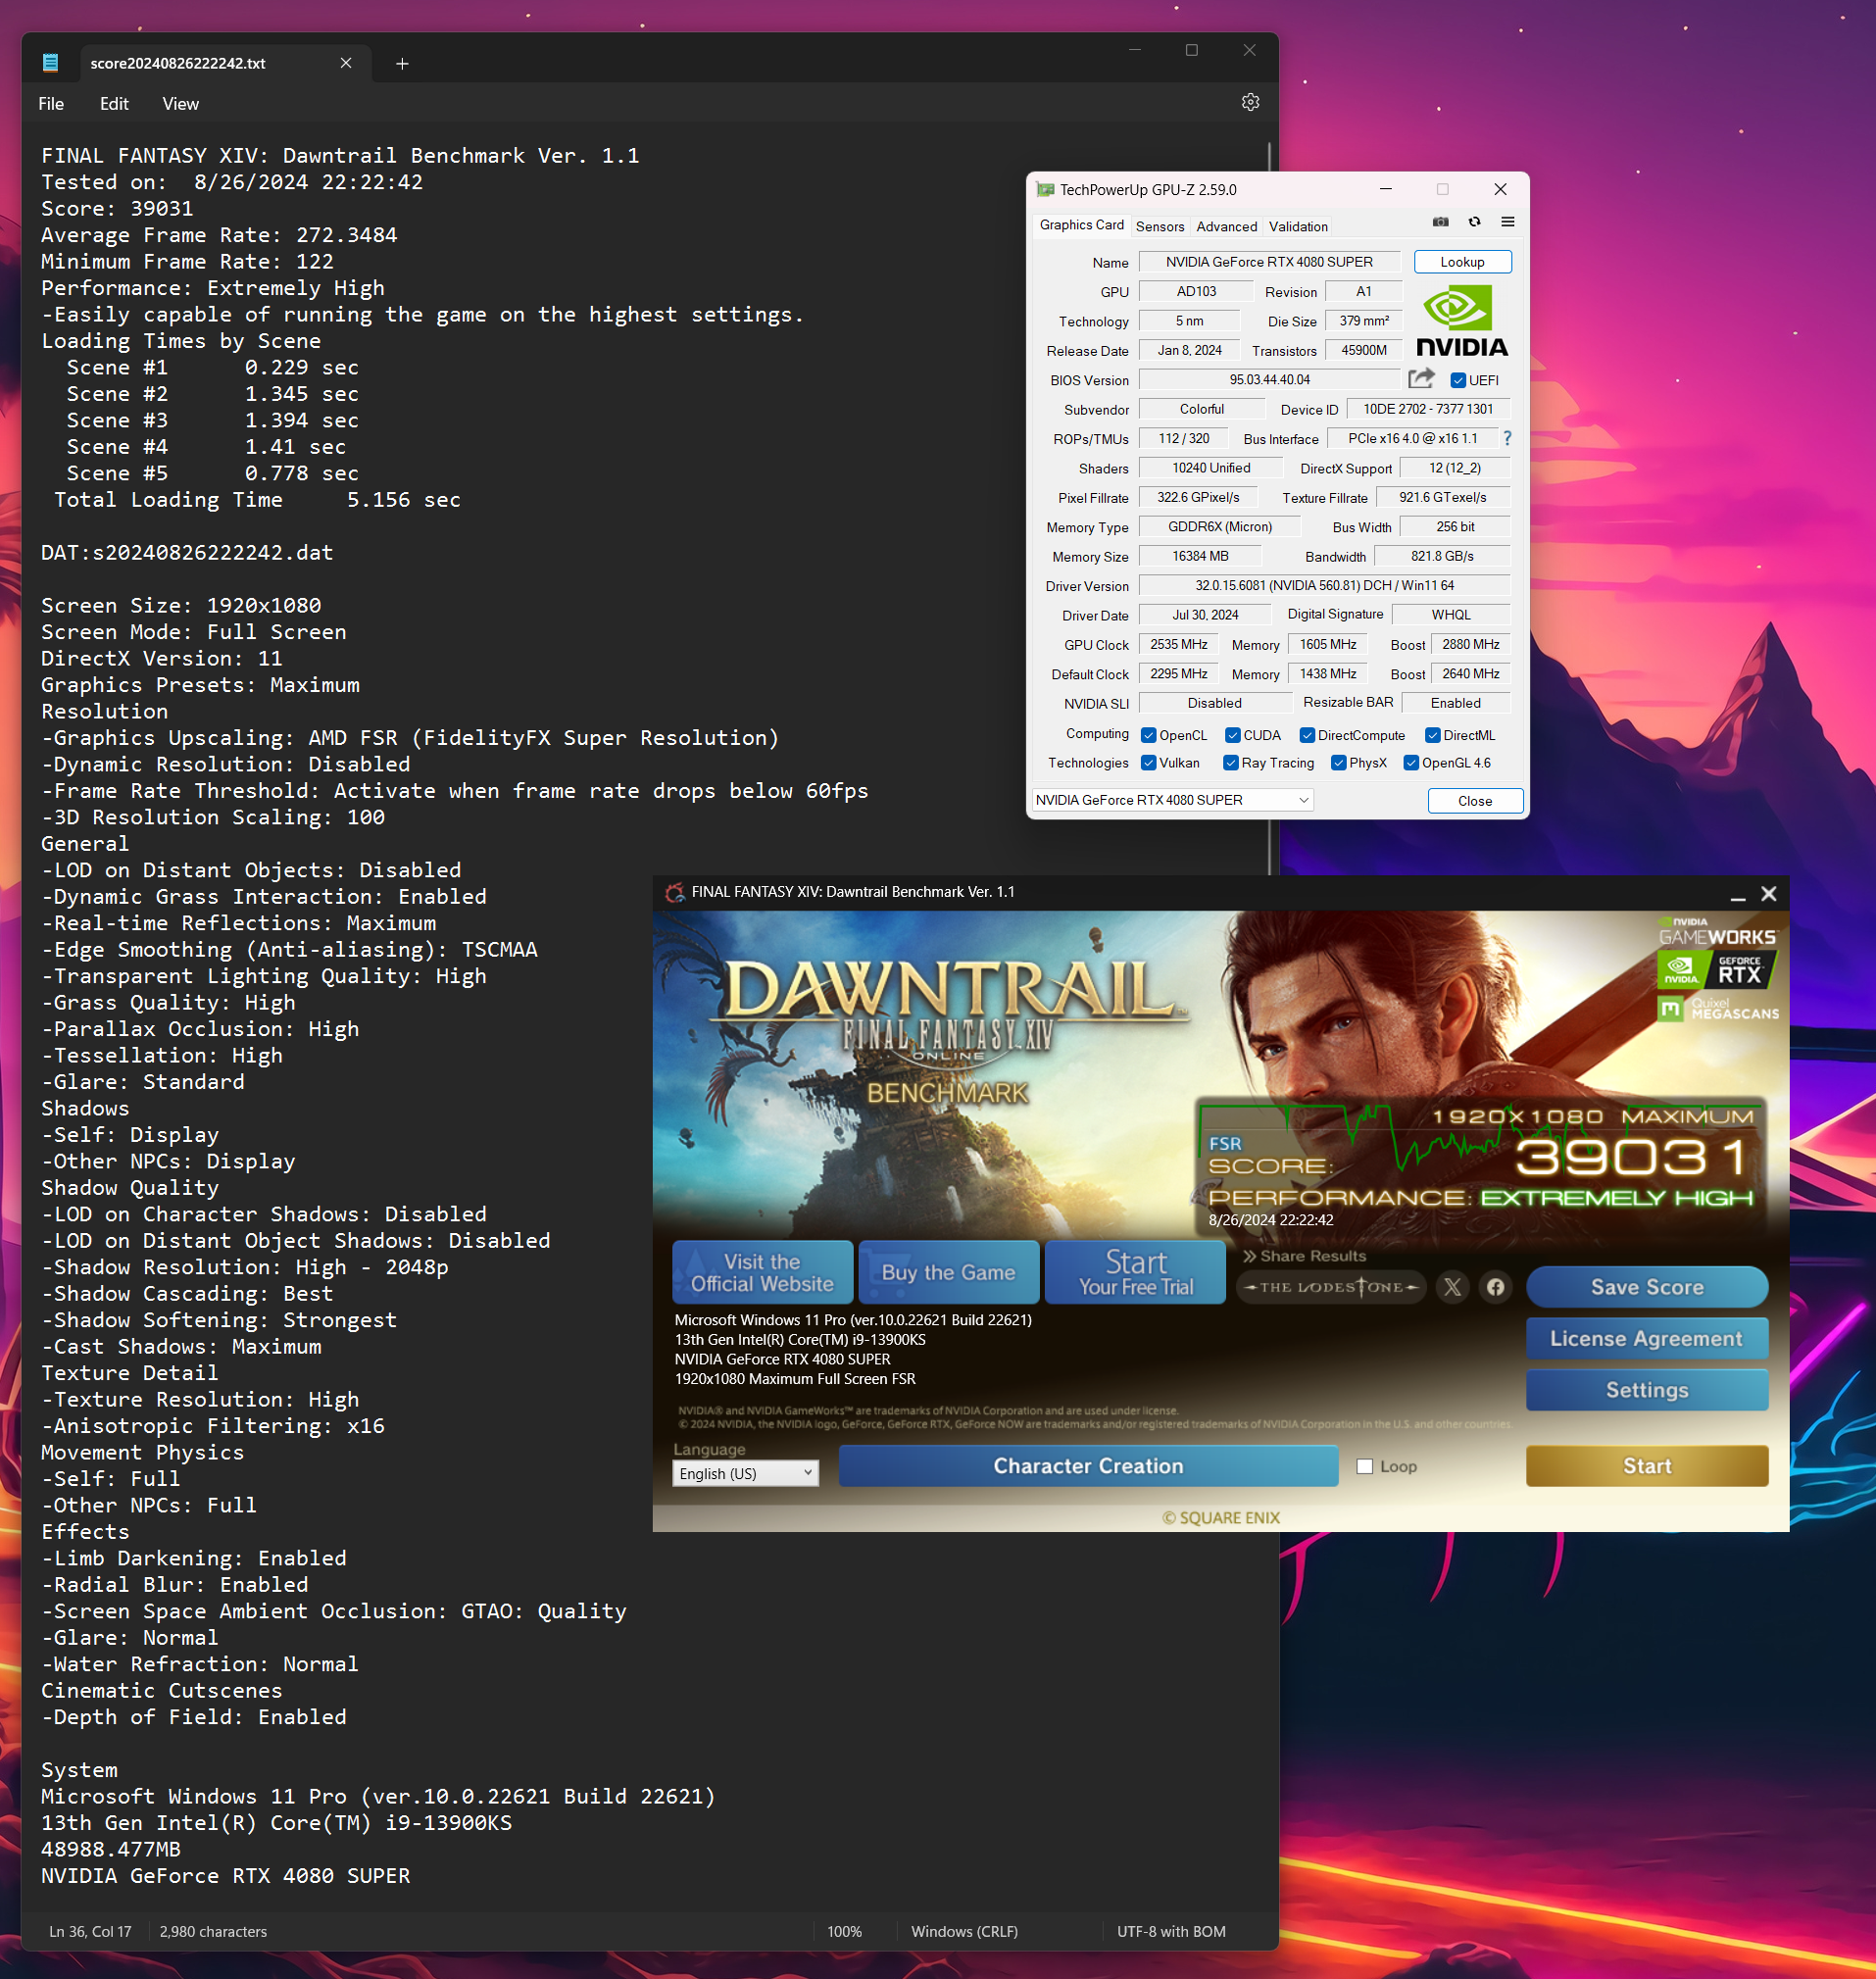Toggle DirectCompute checkbox

click(x=1307, y=735)
